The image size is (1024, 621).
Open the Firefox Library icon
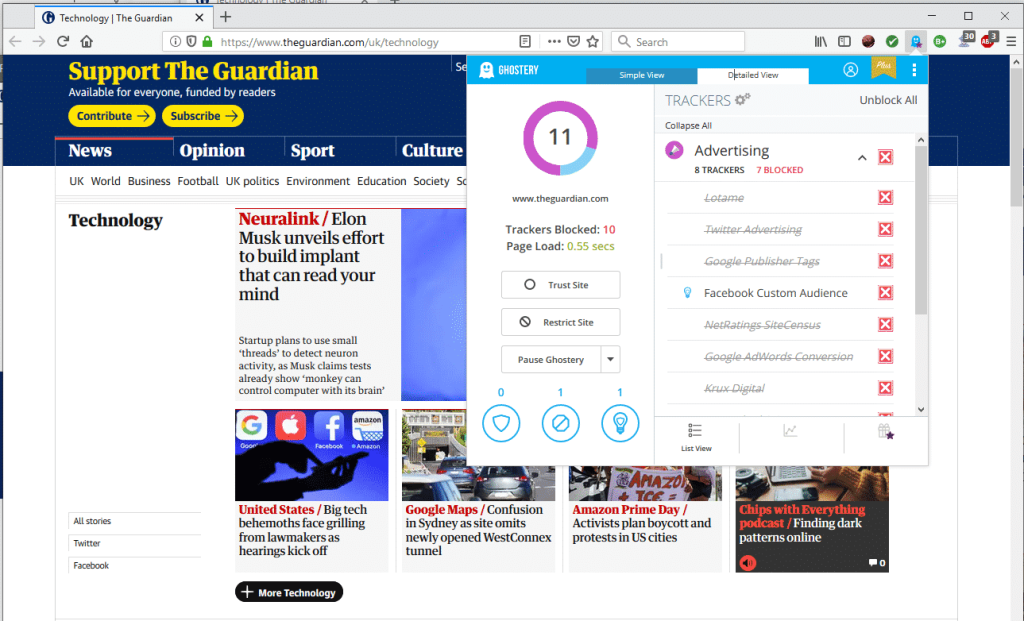tap(821, 42)
